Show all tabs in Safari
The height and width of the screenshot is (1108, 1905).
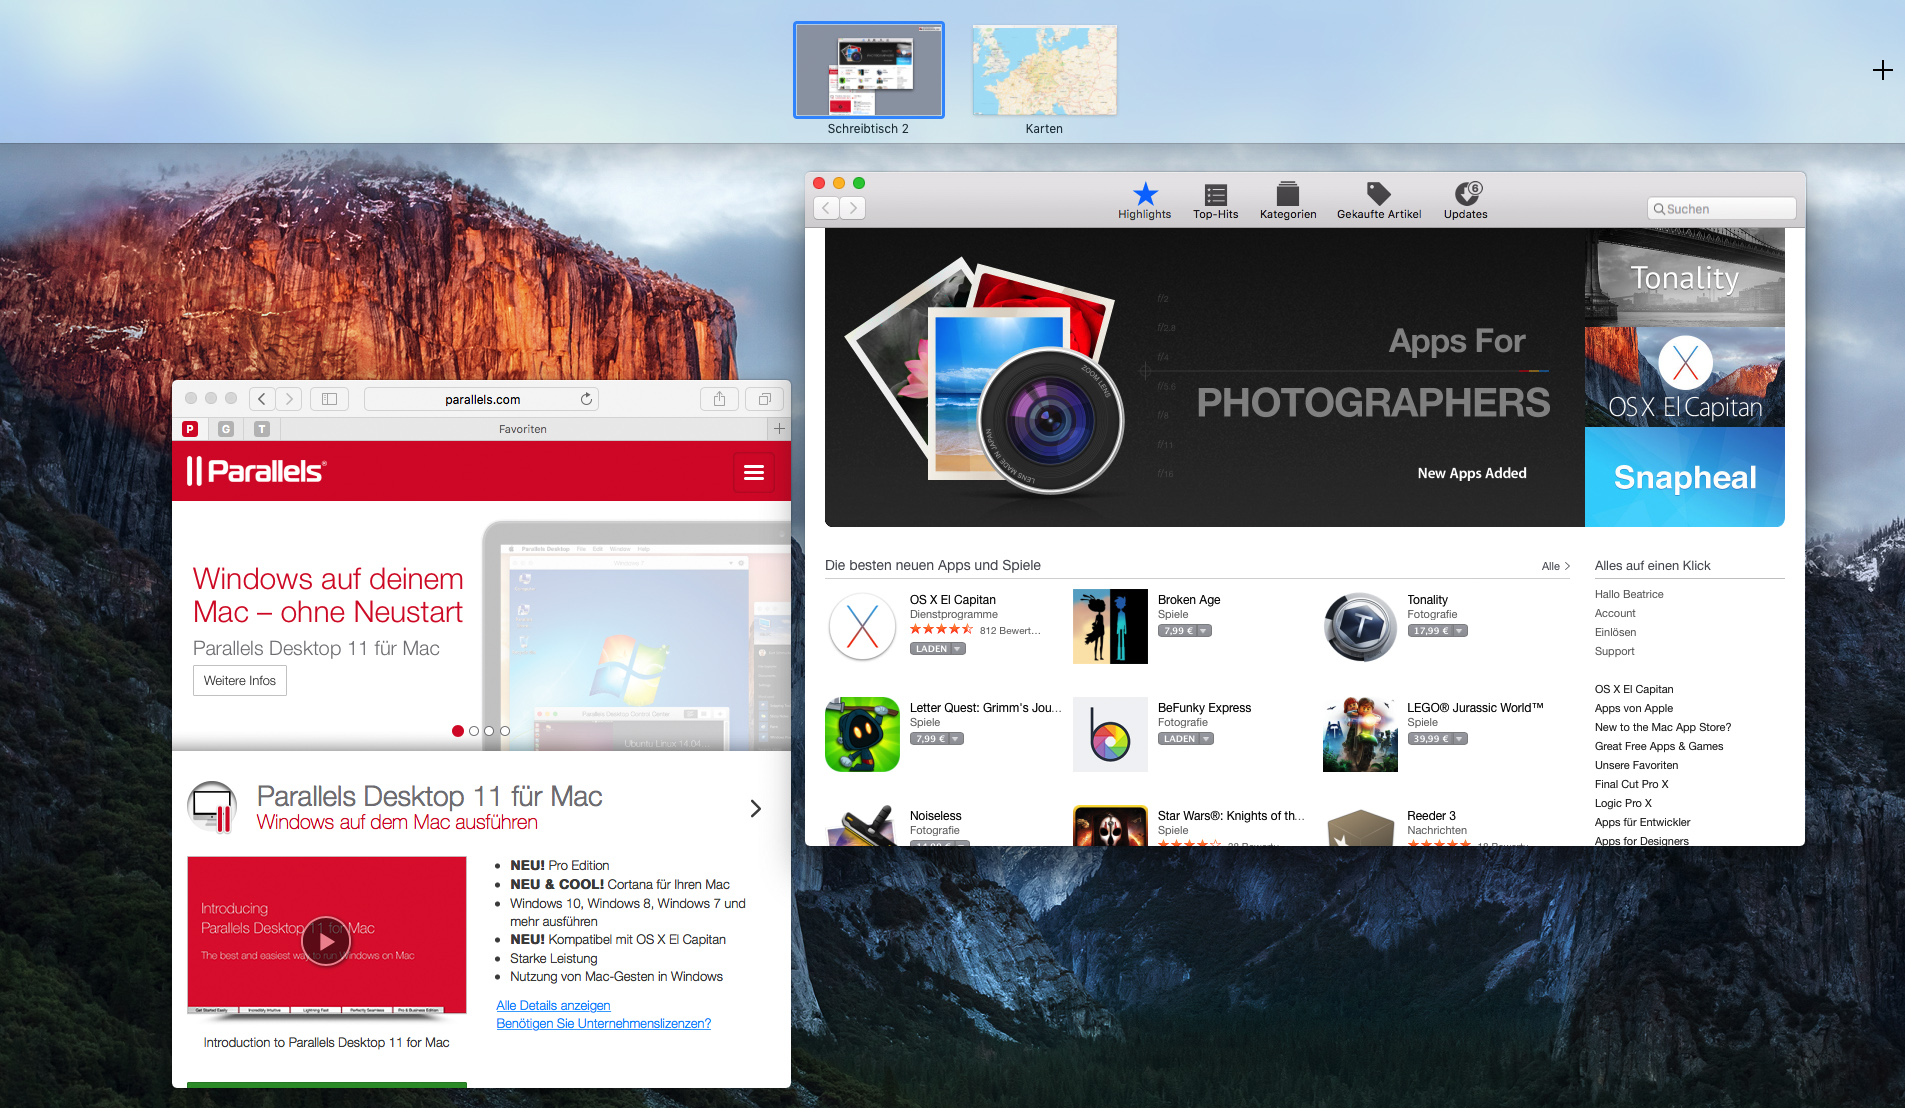pyautogui.click(x=764, y=399)
